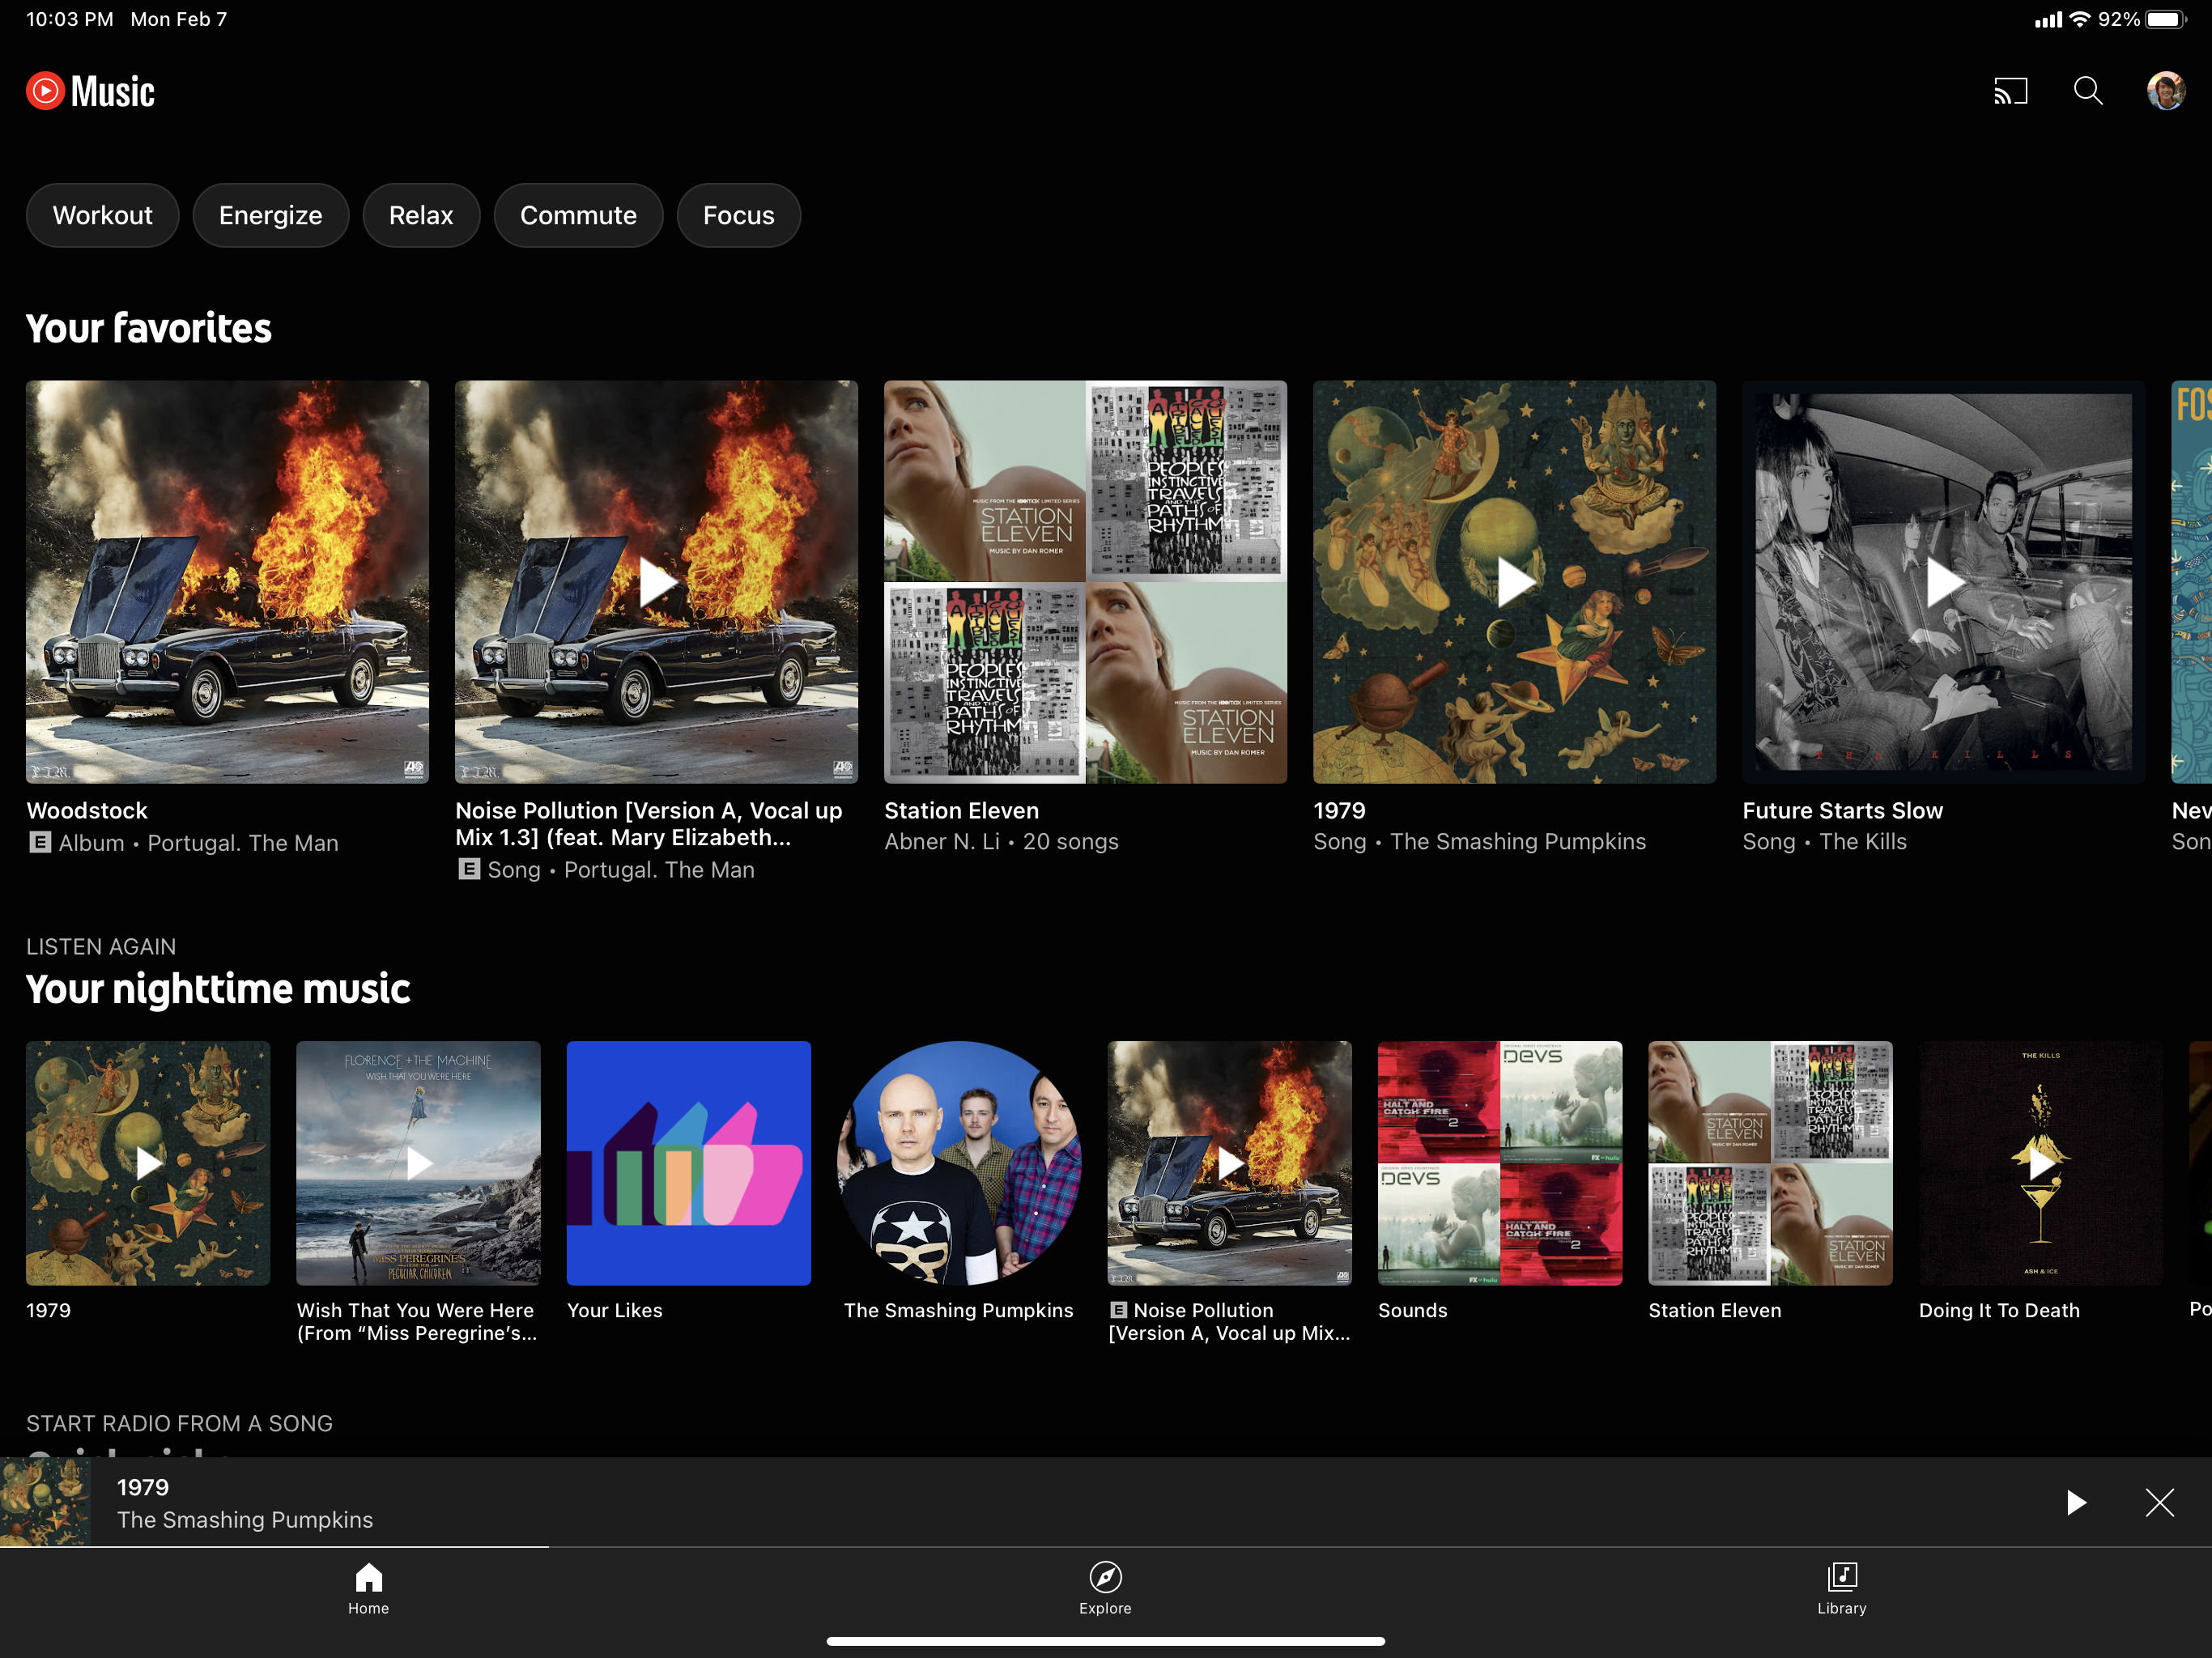The height and width of the screenshot is (1658, 2212).
Task: Open the account profile avatar
Action: point(2166,91)
